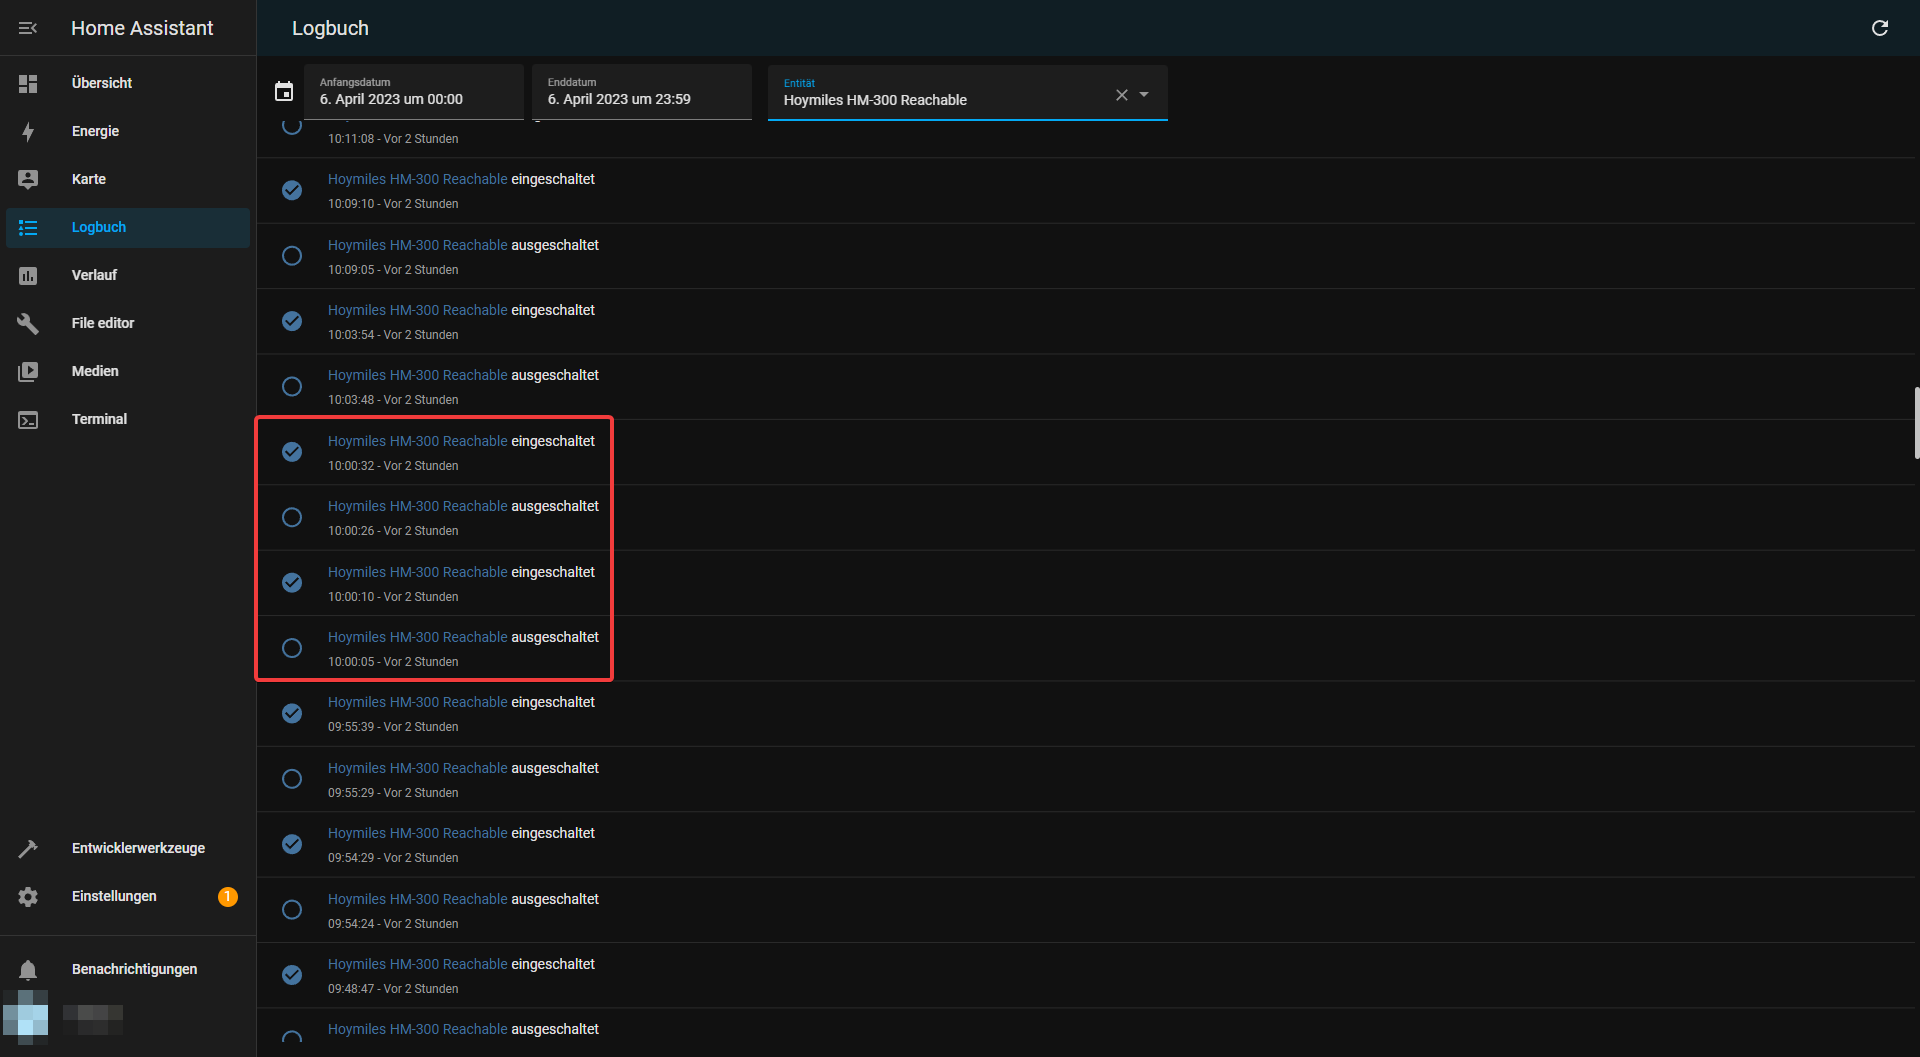Open Entwicklerwerkzeuge from the sidebar
Image resolution: width=1920 pixels, height=1057 pixels.
138,847
